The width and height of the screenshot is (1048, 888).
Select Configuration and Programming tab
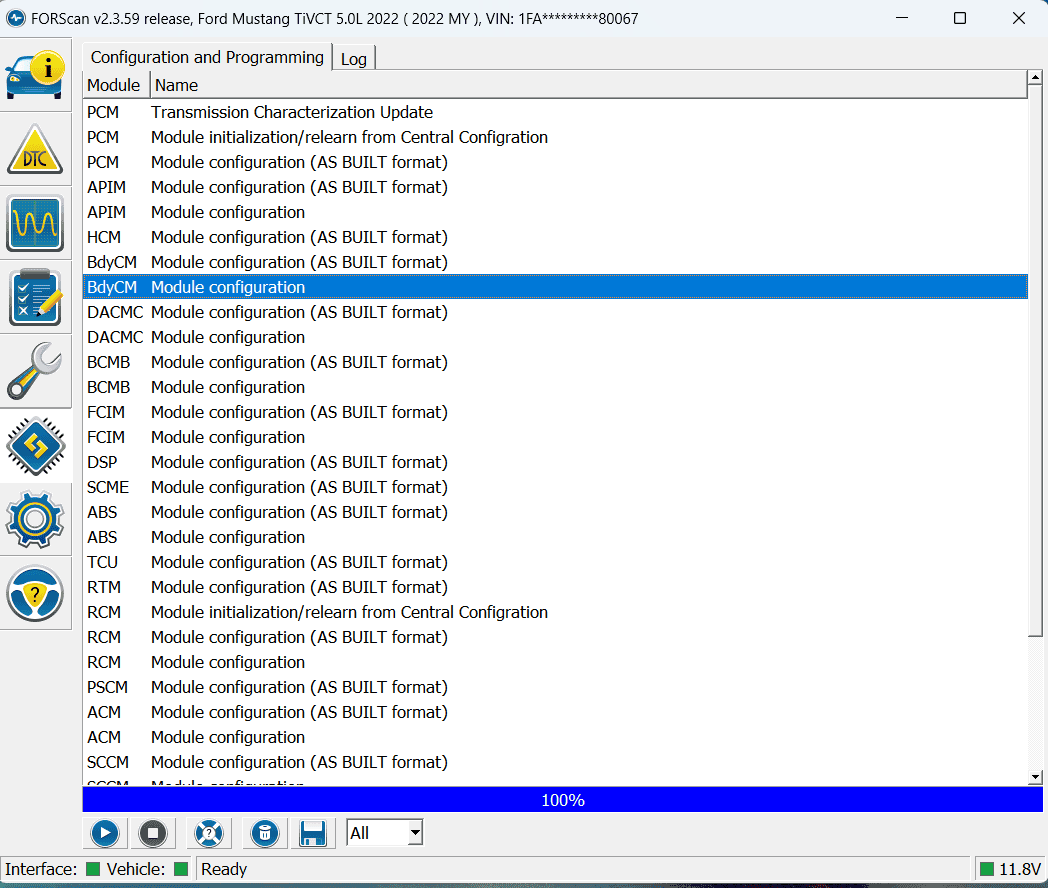207,57
